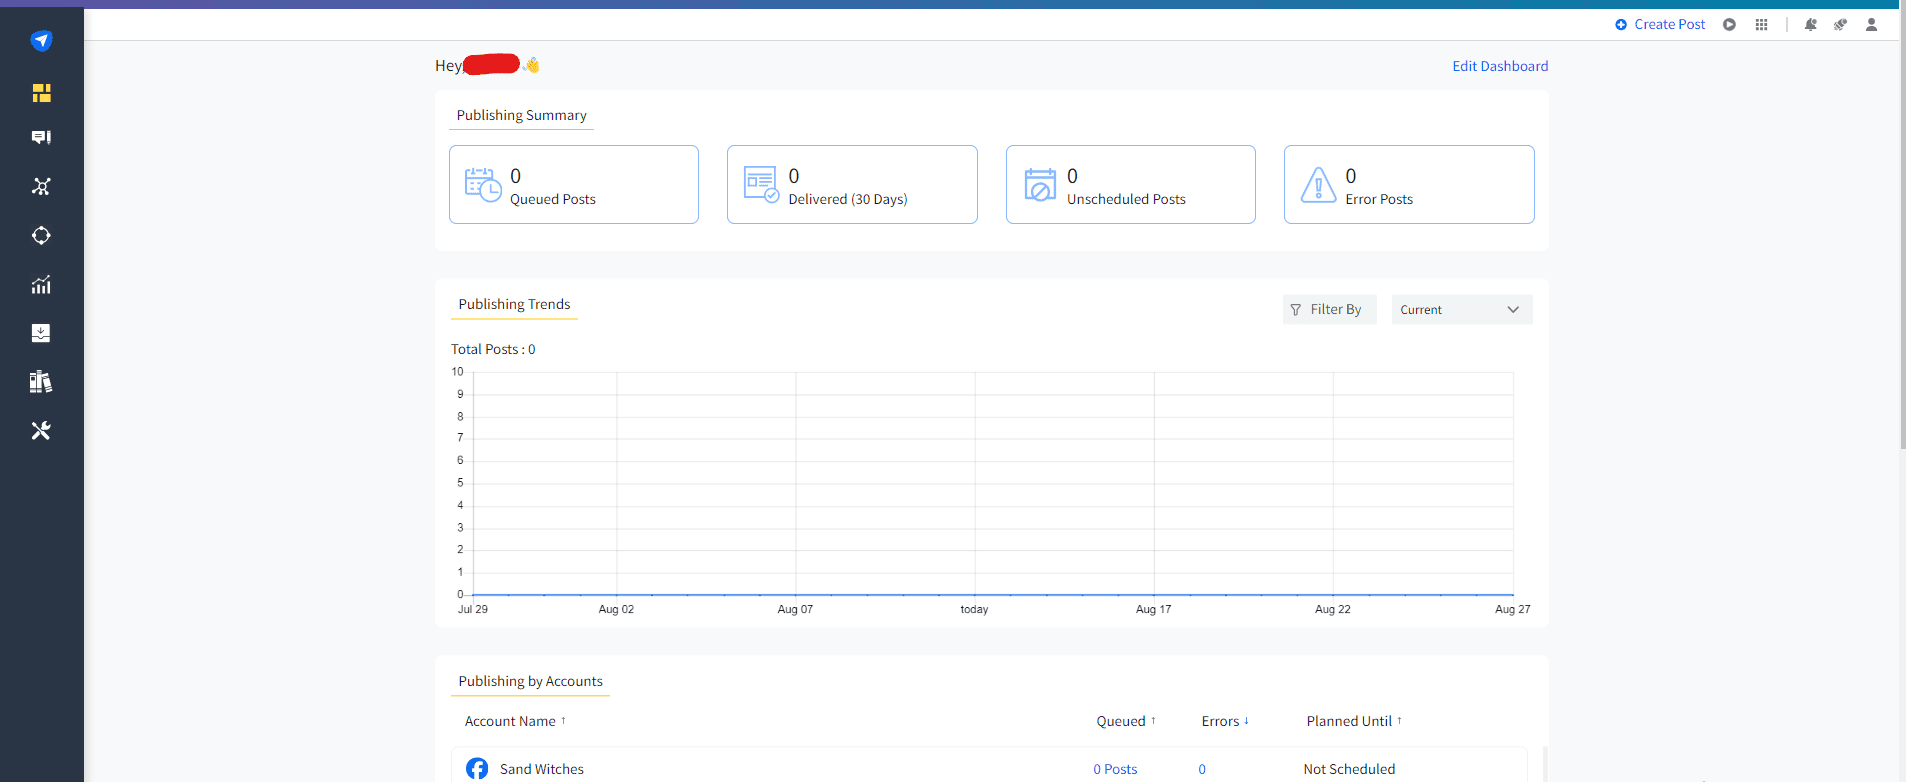Click the Edit Dashboard link
The image size is (1906, 782).
(x=1499, y=66)
